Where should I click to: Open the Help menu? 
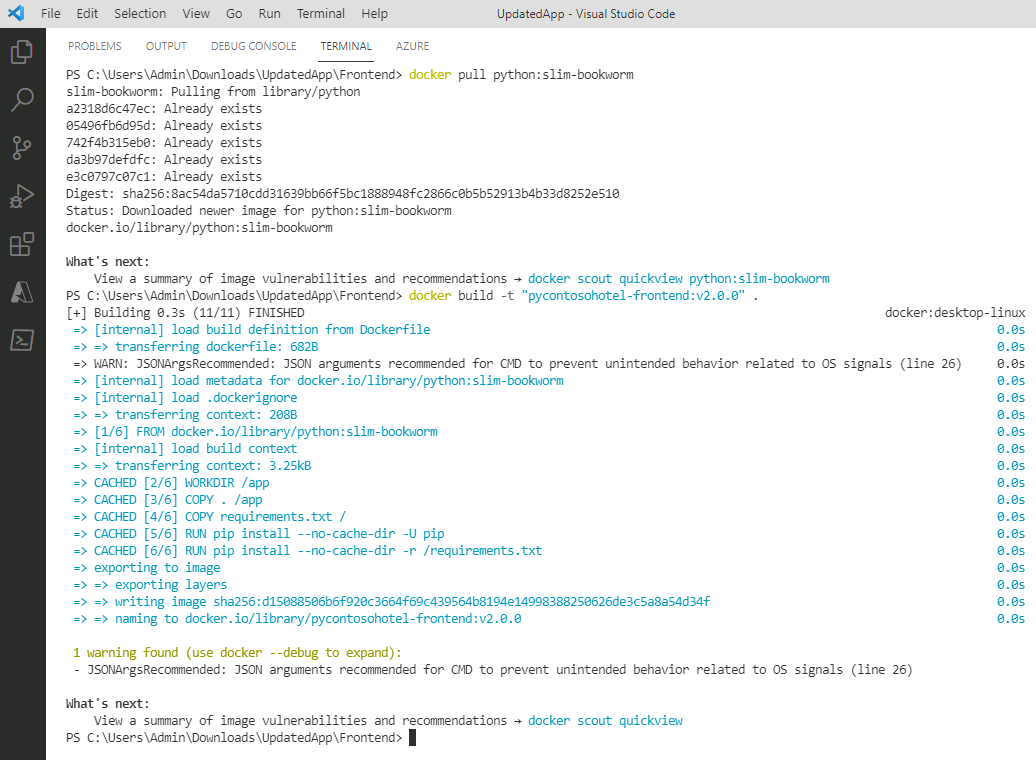tap(374, 13)
